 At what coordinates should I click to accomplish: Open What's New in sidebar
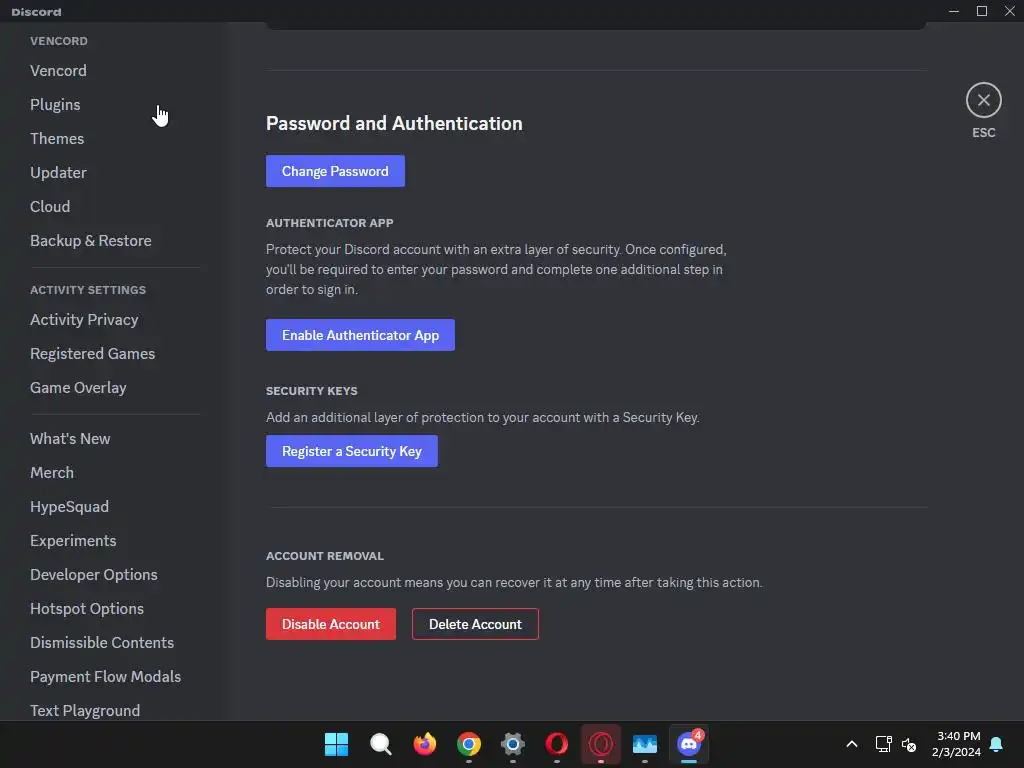[70, 438]
